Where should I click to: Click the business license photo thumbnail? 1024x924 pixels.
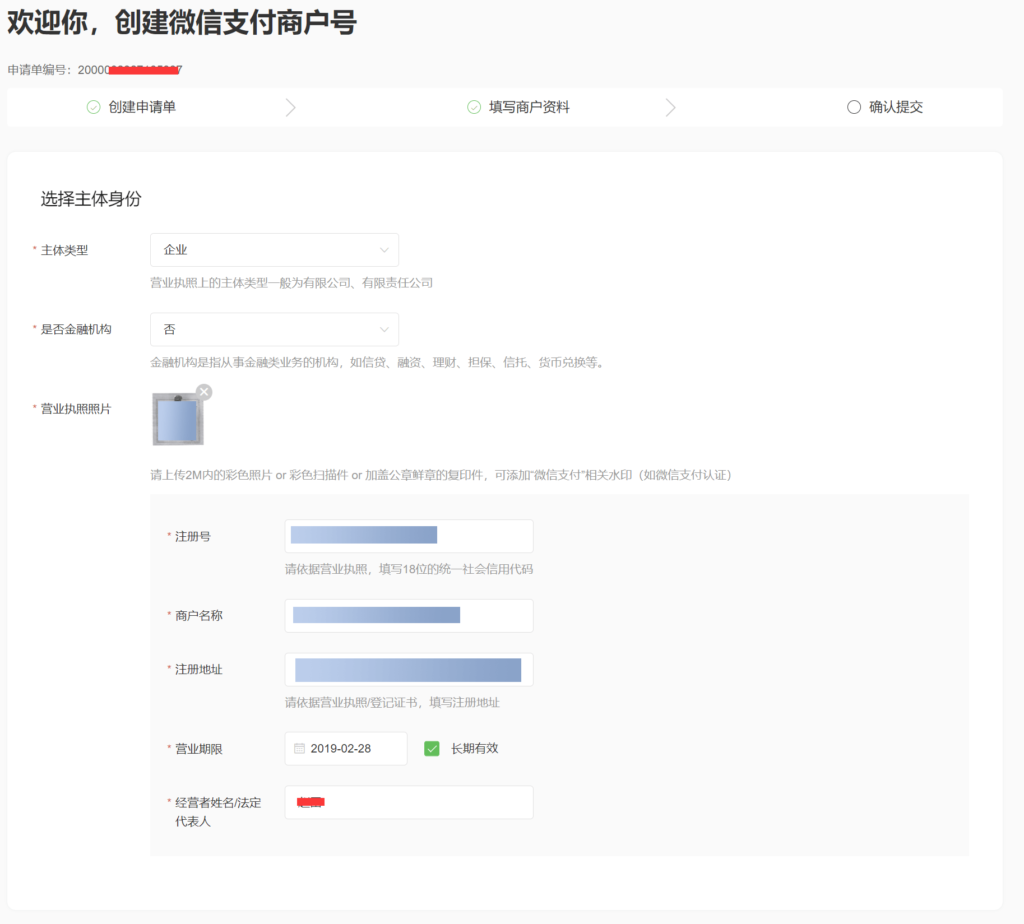coord(178,419)
